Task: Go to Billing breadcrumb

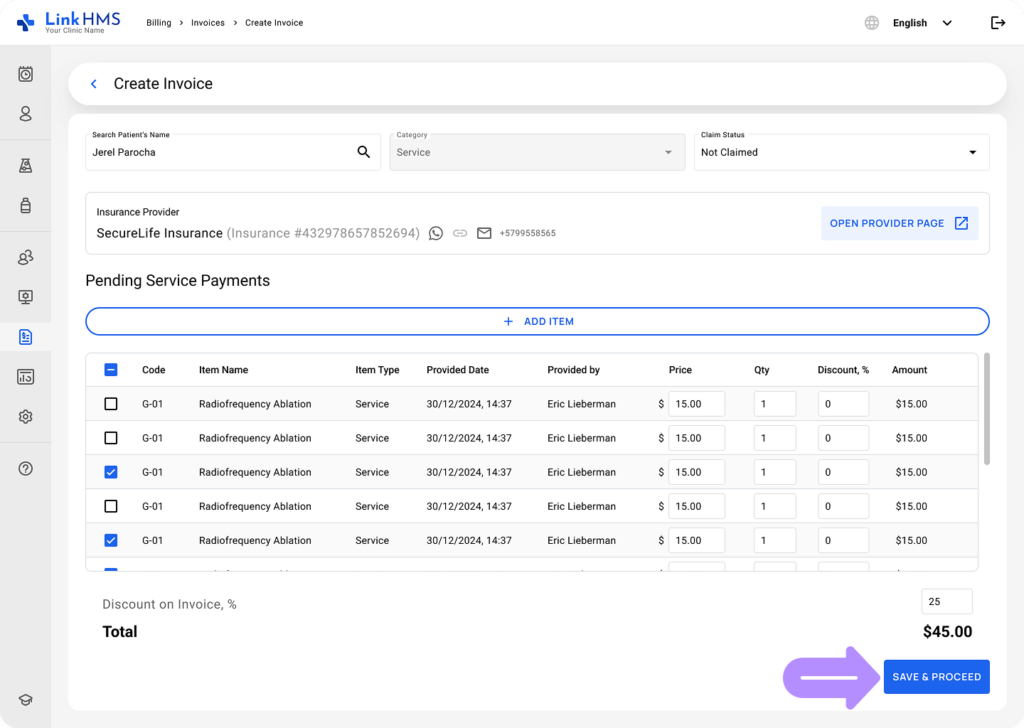Action: (x=159, y=23)
